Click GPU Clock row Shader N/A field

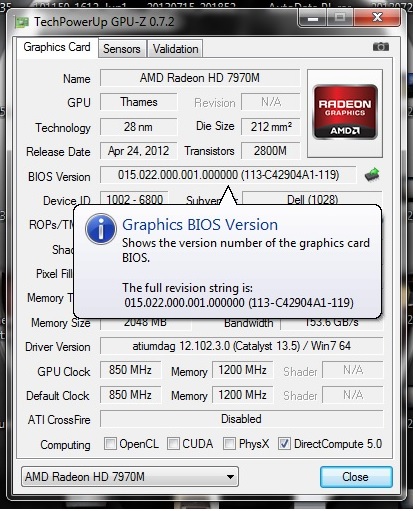tap(353, 370)
